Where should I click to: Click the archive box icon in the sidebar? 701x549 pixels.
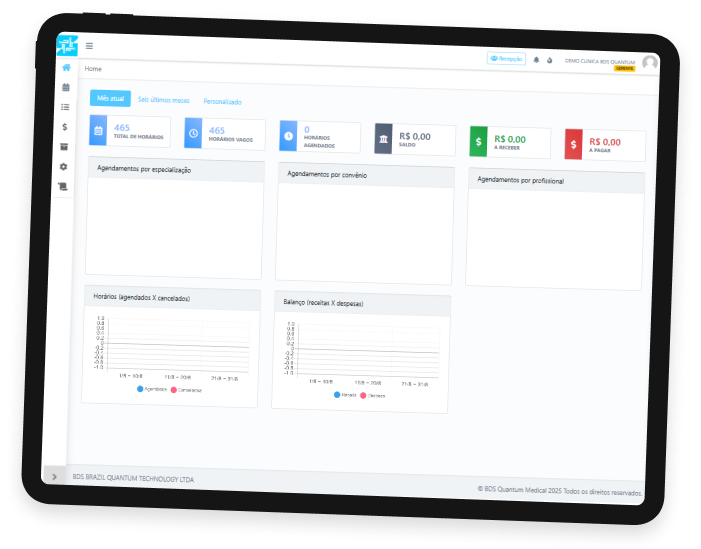coord(64,147)
